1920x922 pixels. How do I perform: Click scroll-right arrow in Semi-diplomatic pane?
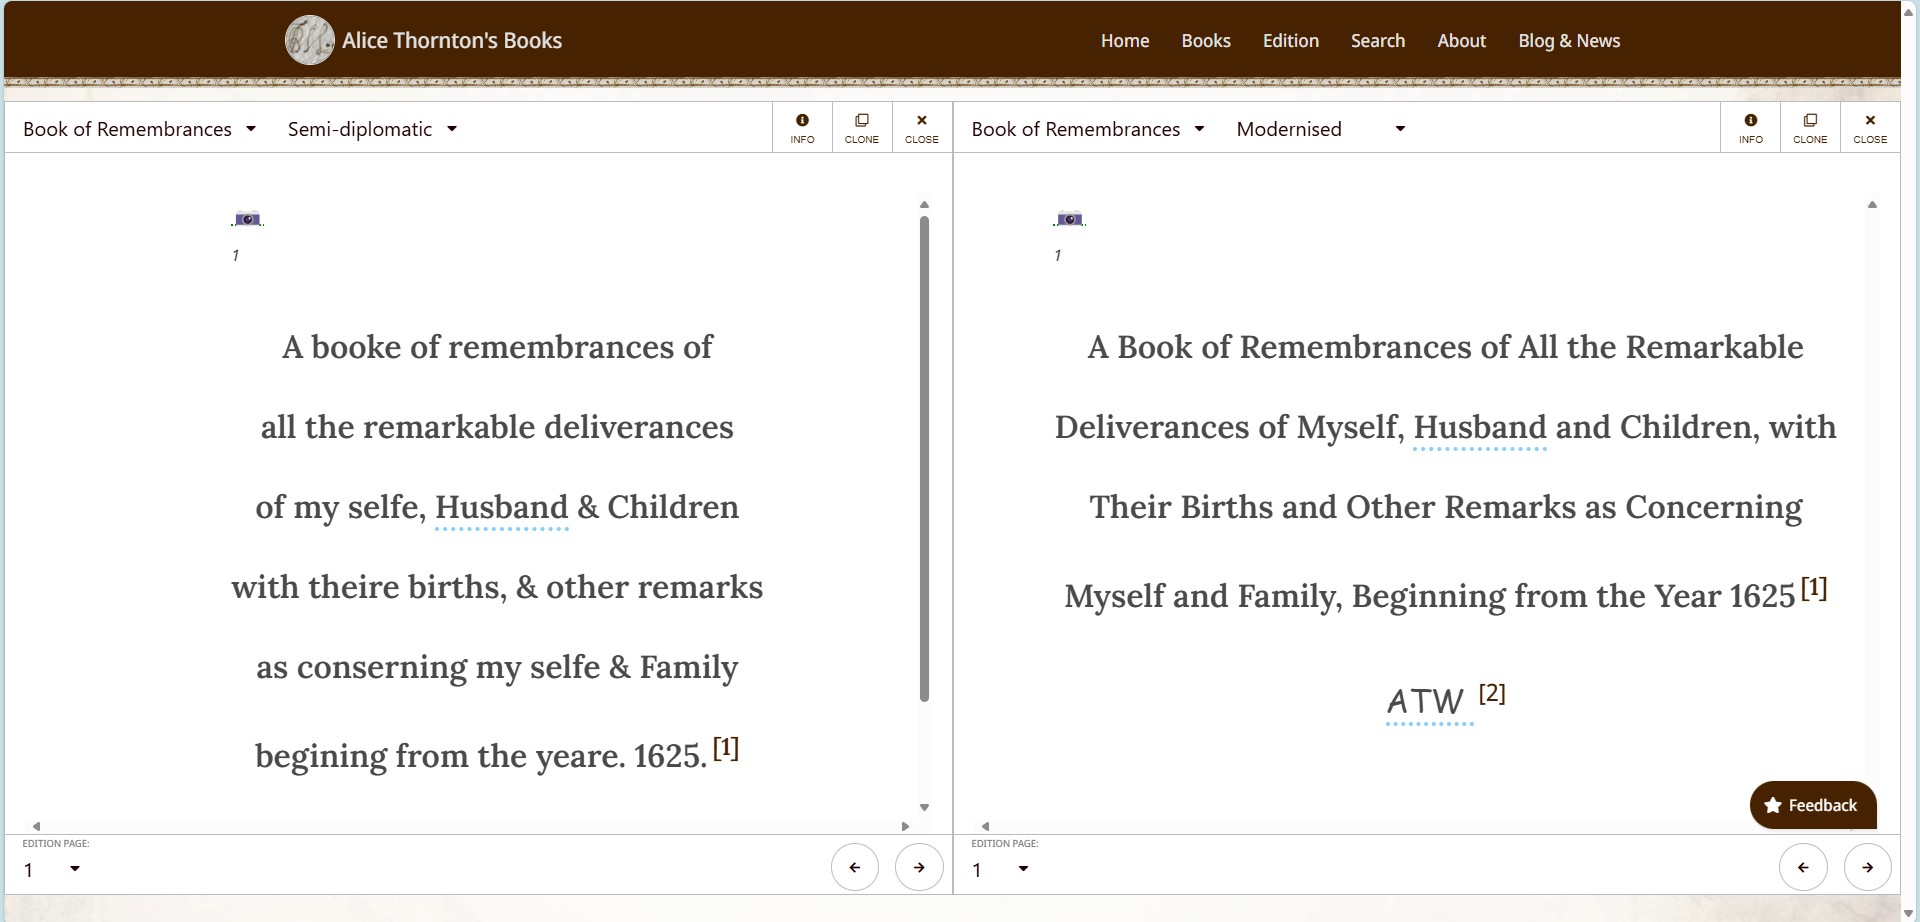pyautogui.click(x=905, y=826)
